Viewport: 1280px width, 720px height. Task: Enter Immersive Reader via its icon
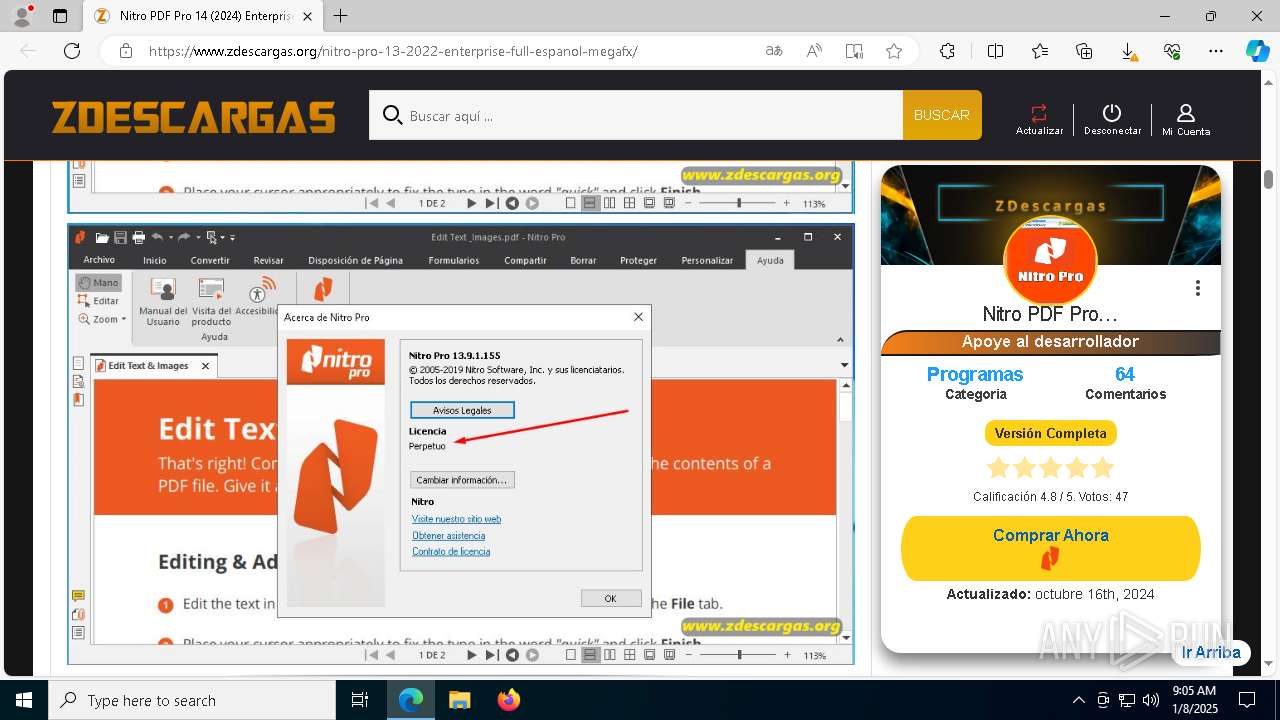tap(854, 51)
